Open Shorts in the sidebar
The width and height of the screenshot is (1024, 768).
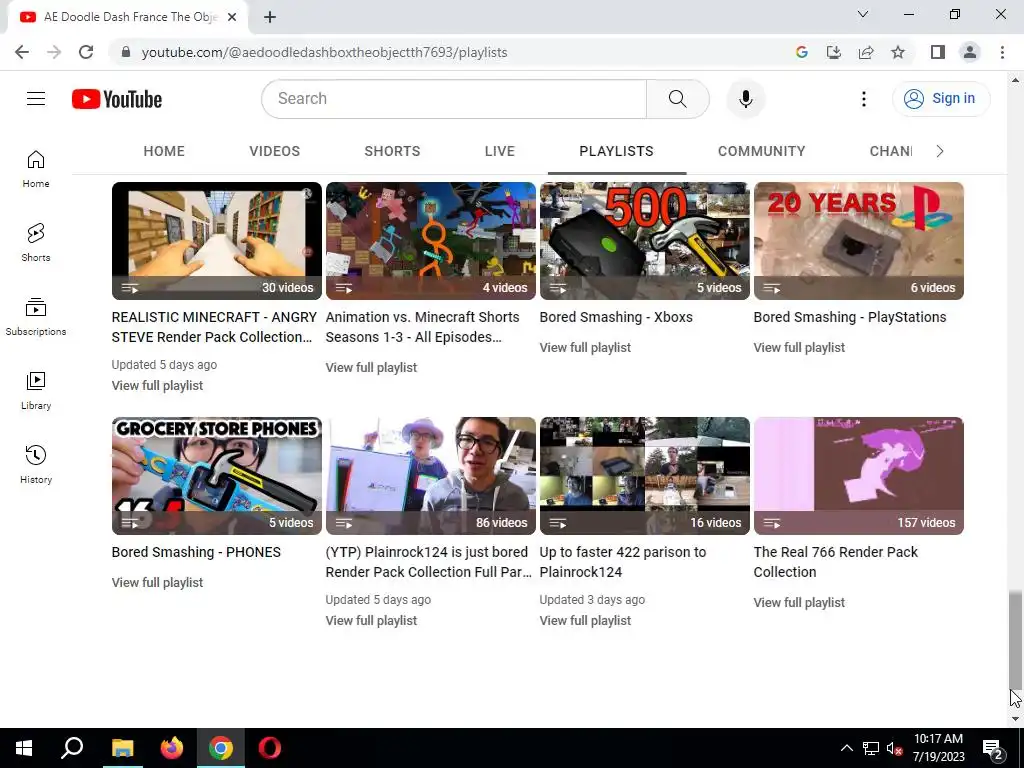coord(36,243)
